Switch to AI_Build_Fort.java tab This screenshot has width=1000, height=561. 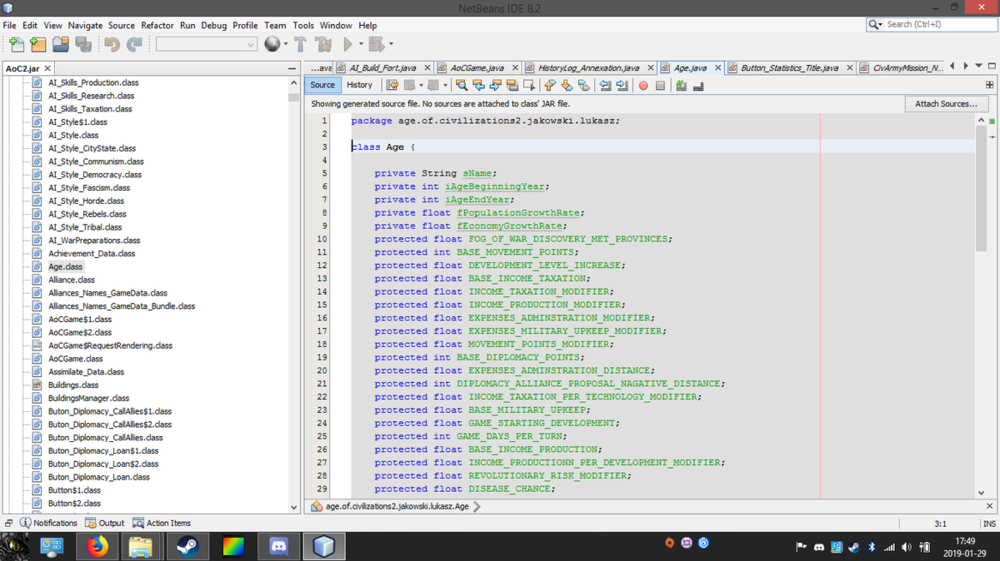coord(383,68)
